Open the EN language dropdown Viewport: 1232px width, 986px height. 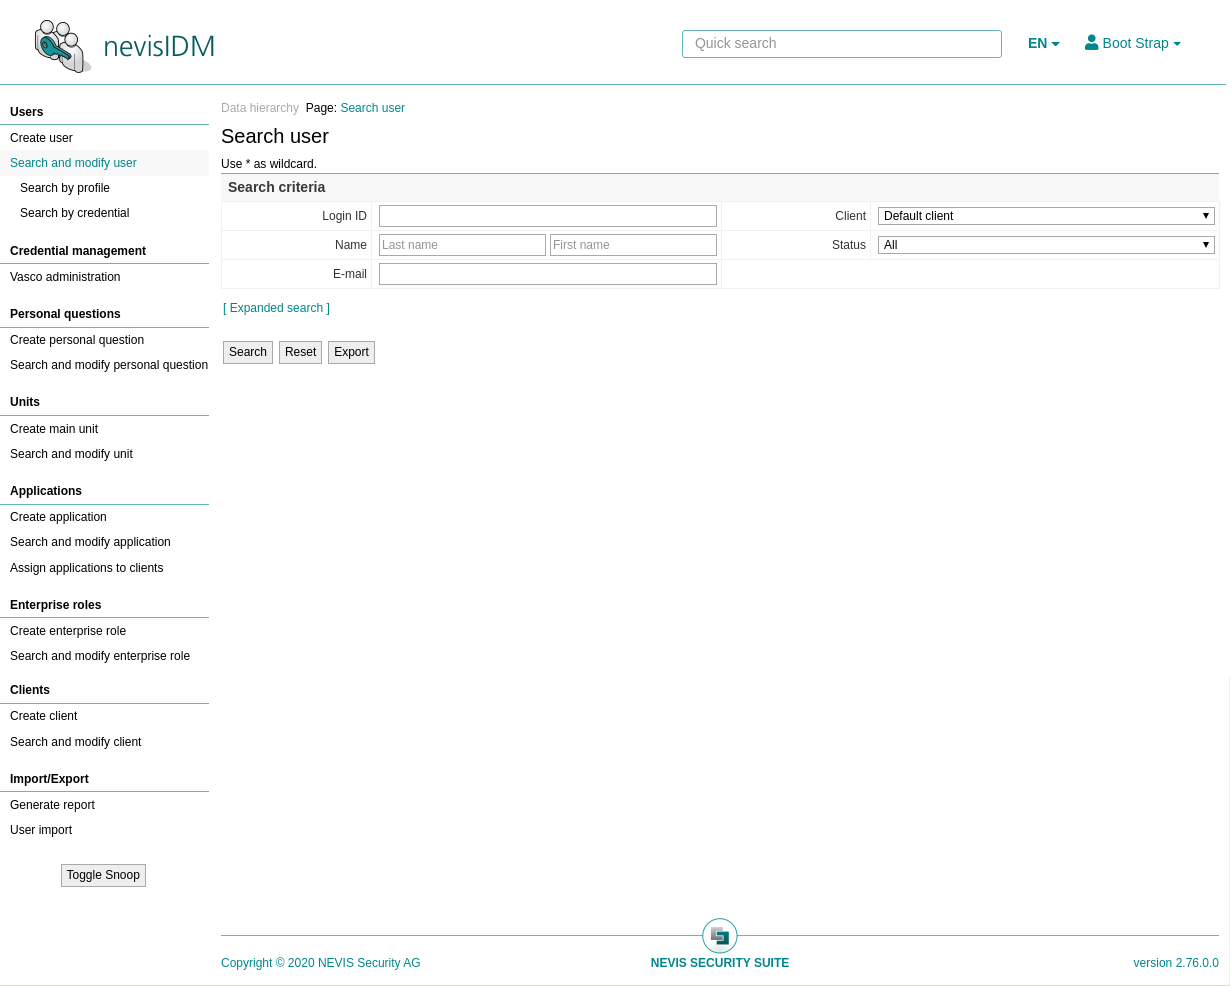pyautogui.click(x=1043, y=43)
